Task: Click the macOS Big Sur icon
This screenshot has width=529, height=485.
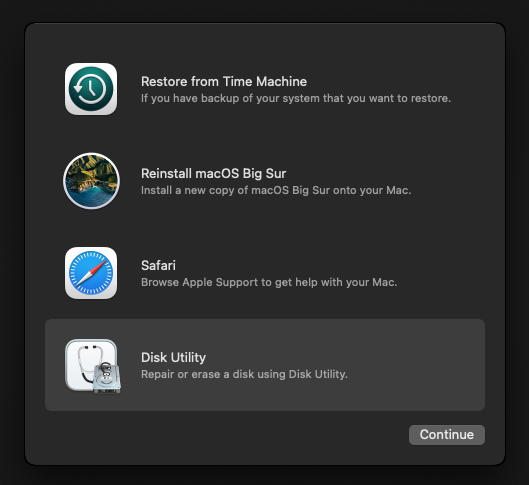Action: (91, 181)
